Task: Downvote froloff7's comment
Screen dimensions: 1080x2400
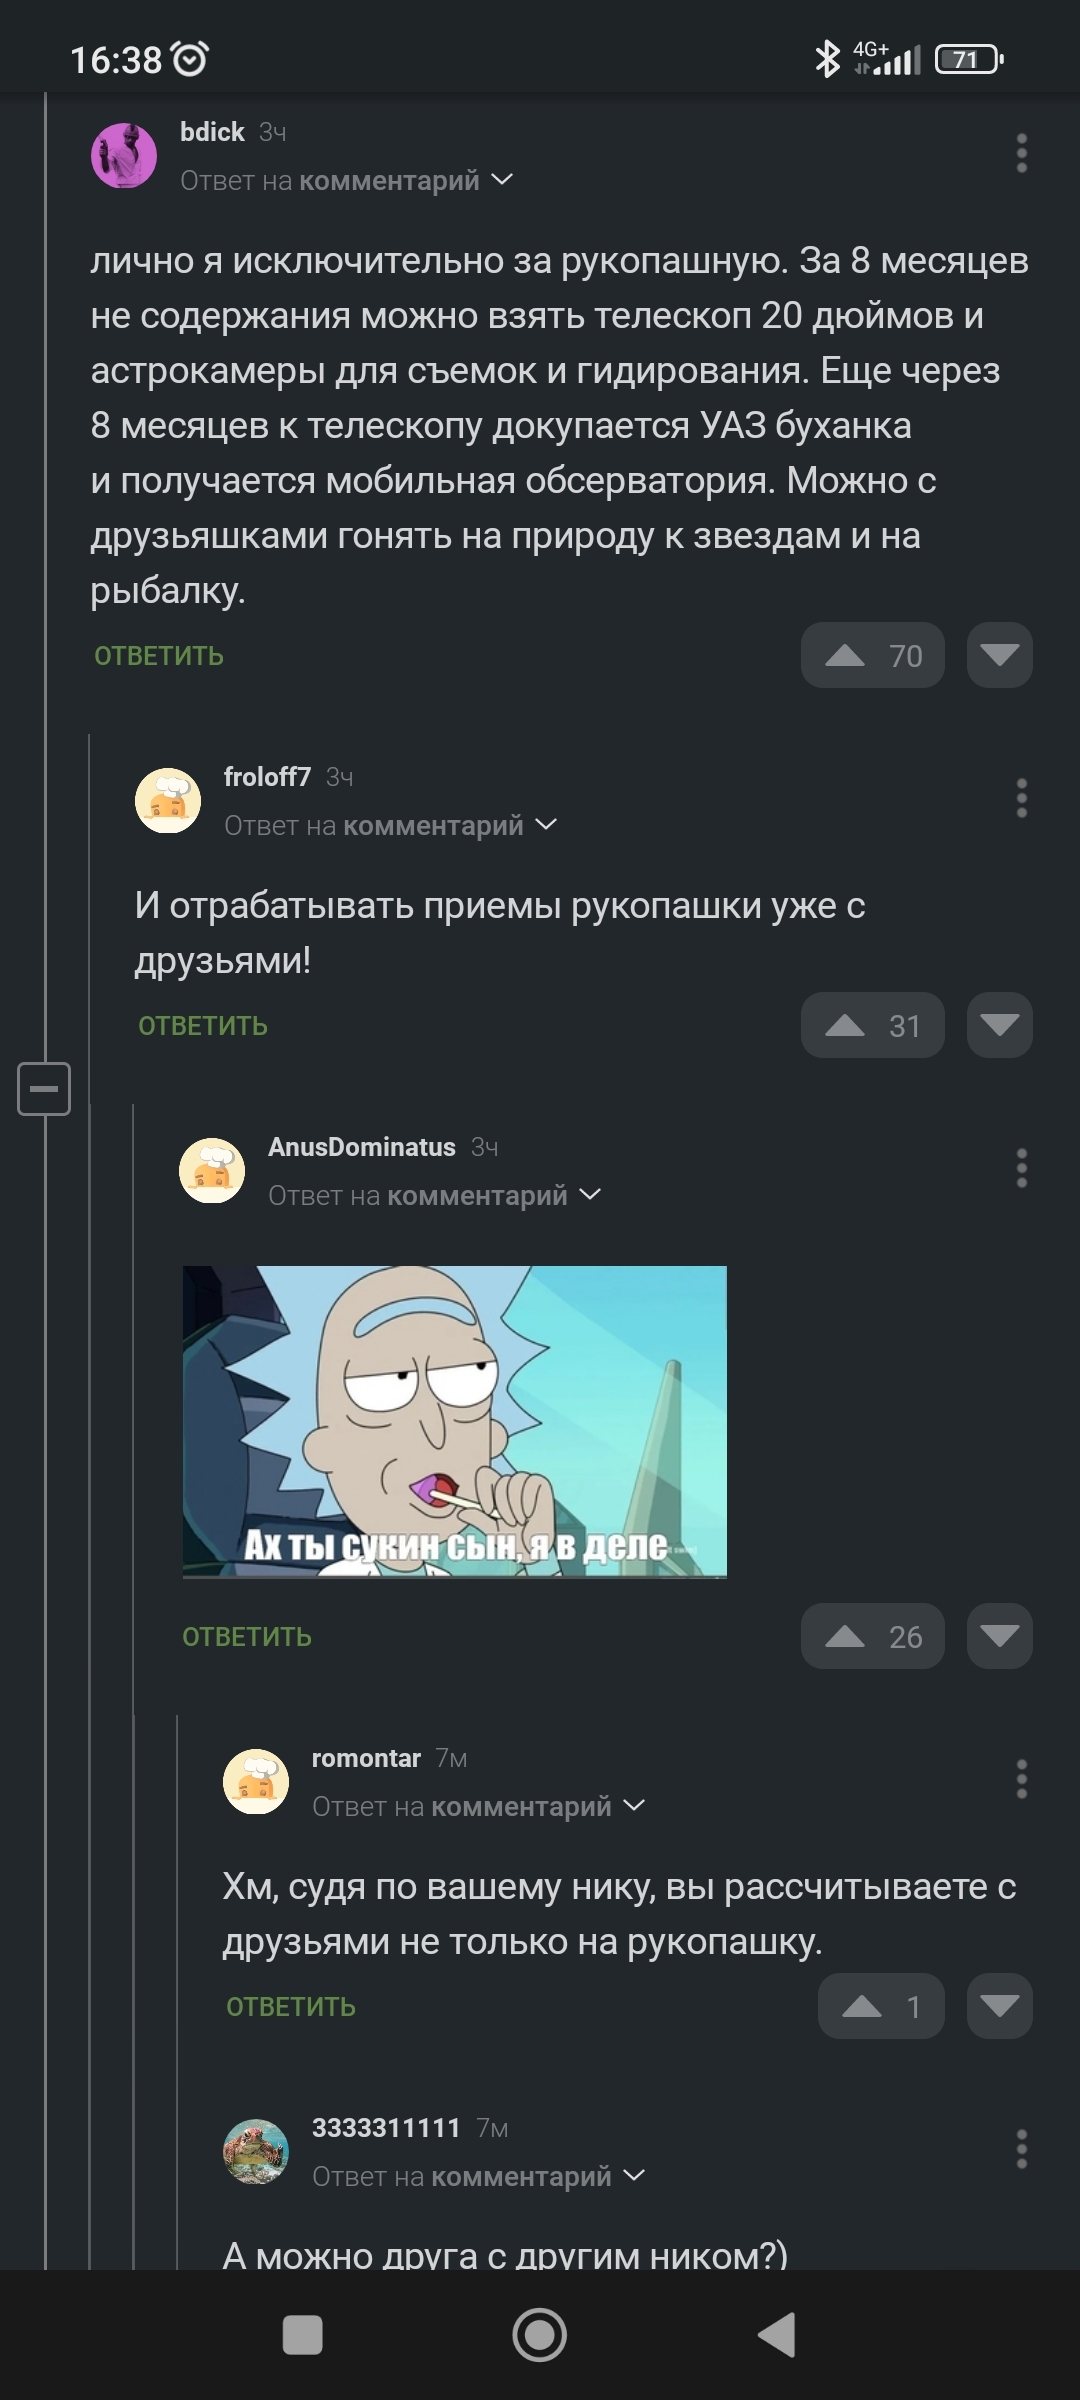Action: click(999, 1025)
